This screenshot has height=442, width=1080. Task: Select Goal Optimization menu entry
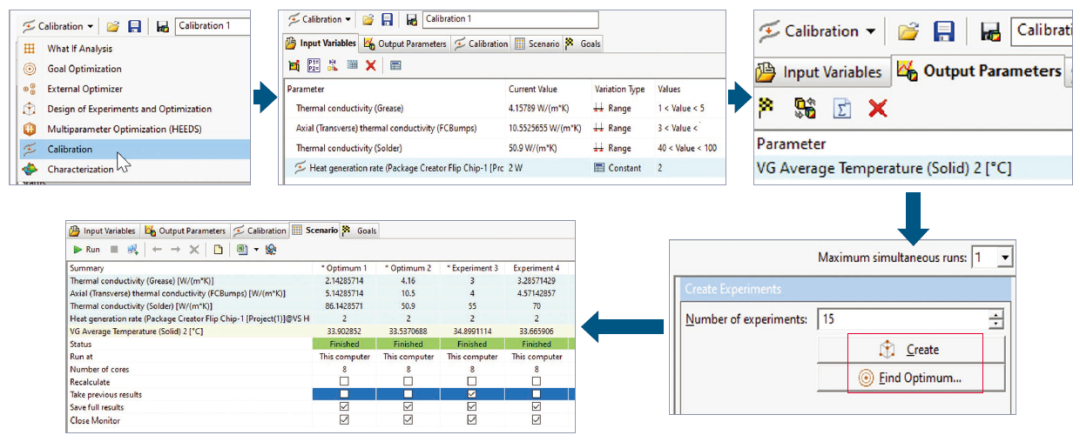coord(84,69)
